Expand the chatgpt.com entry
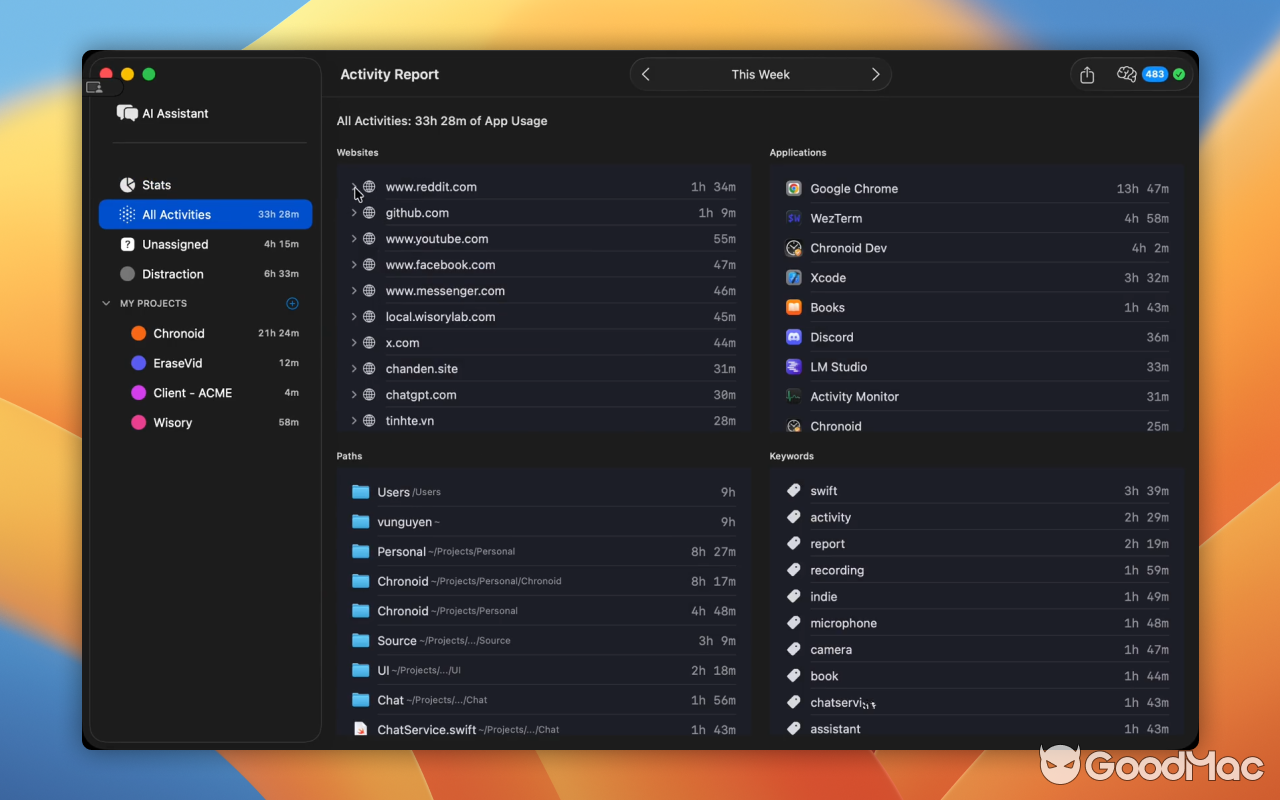The image size is (1280, 800). click(354, 394)
